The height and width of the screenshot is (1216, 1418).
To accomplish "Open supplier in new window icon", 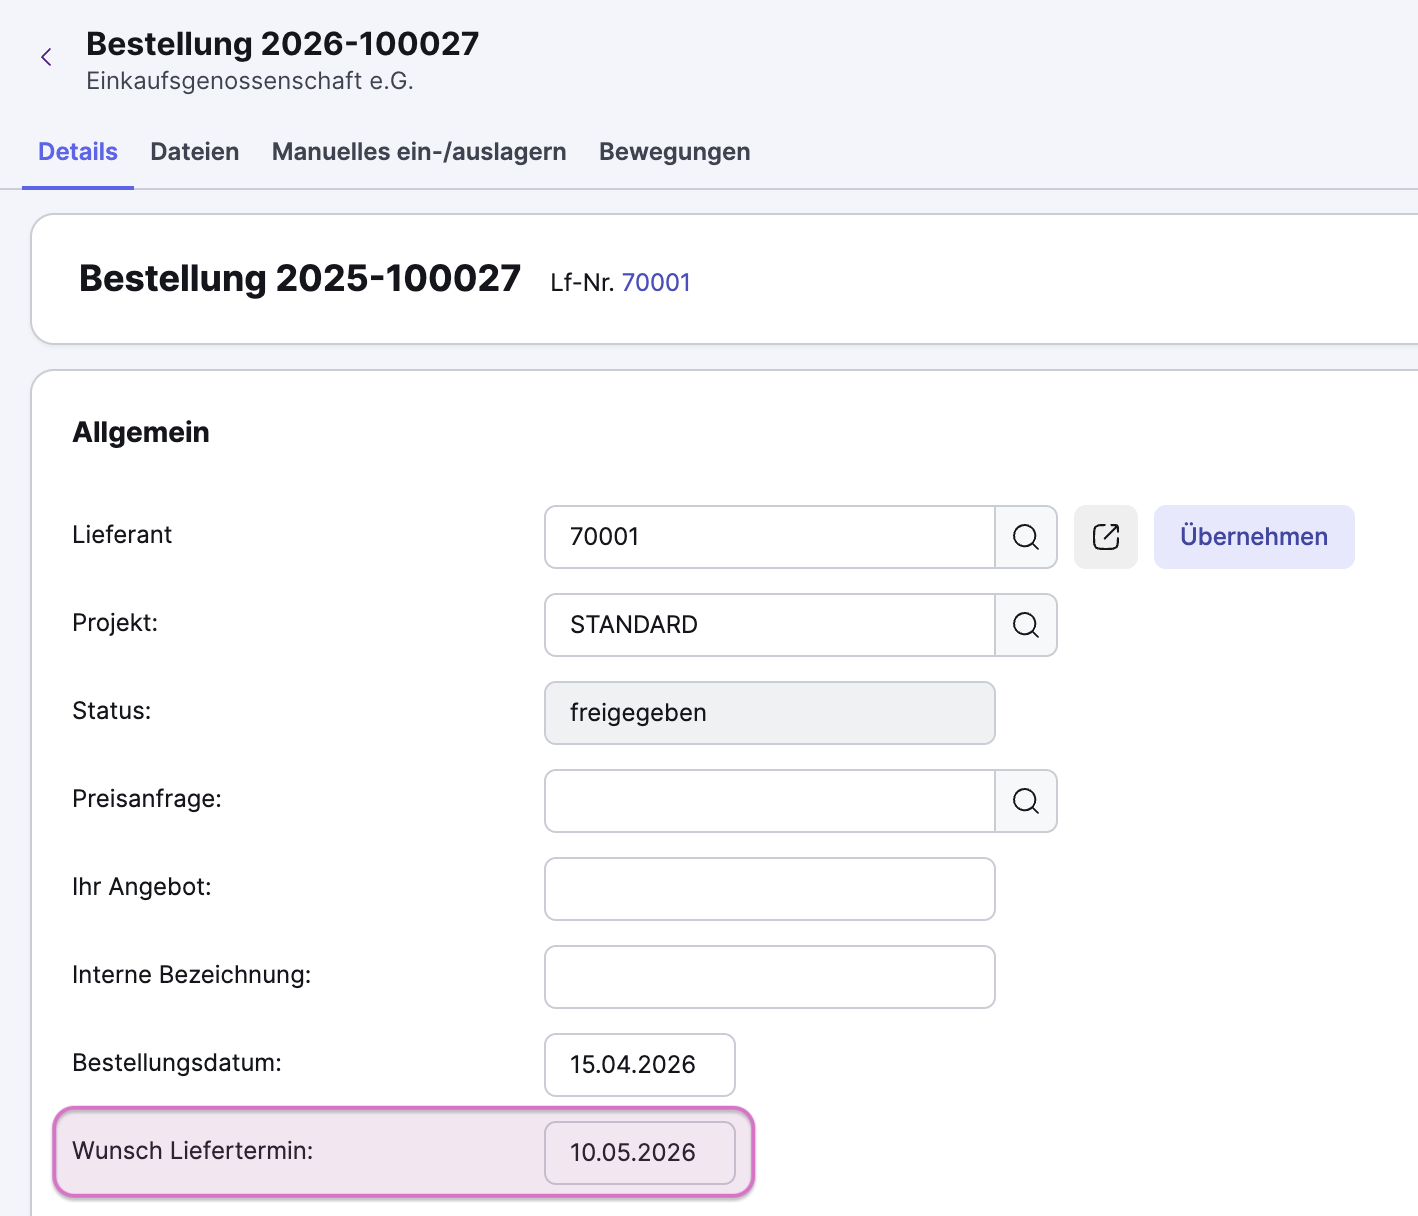I will 1105,537.
